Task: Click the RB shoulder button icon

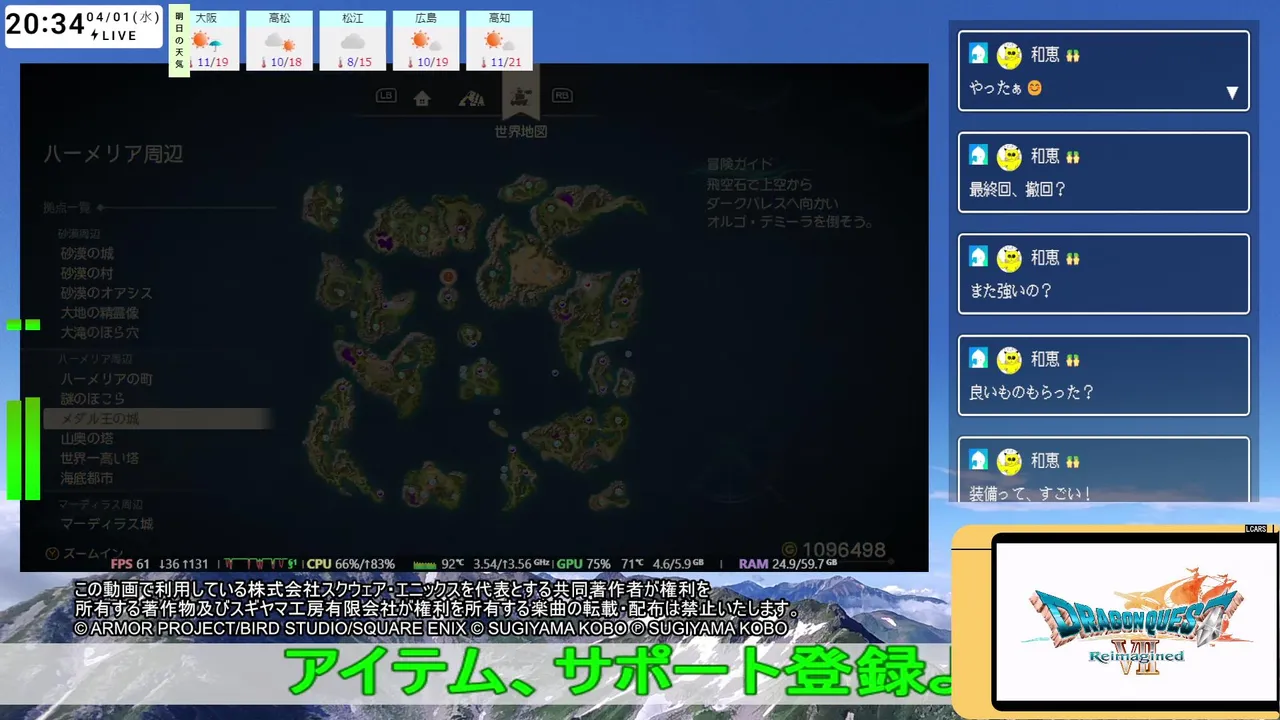Action: pyautogui.click(x=562, y=96)
